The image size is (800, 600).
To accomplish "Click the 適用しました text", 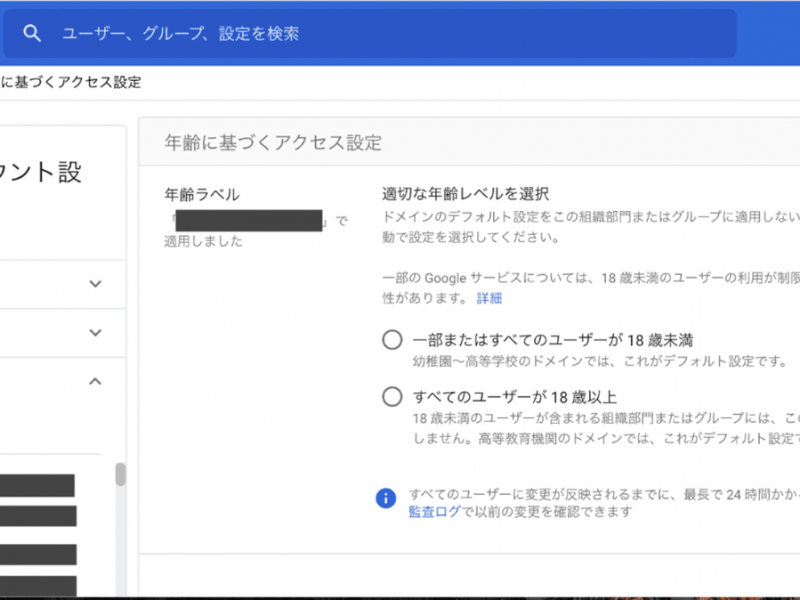I will point(203,241).
